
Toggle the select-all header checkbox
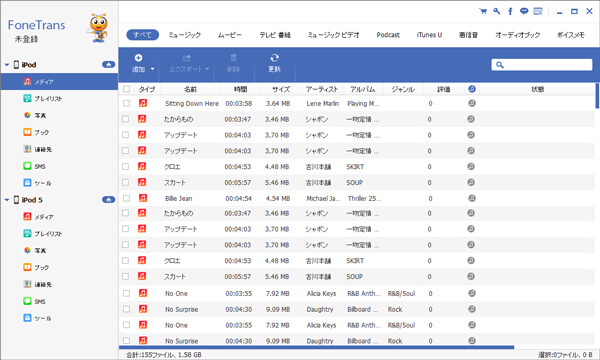126,89
